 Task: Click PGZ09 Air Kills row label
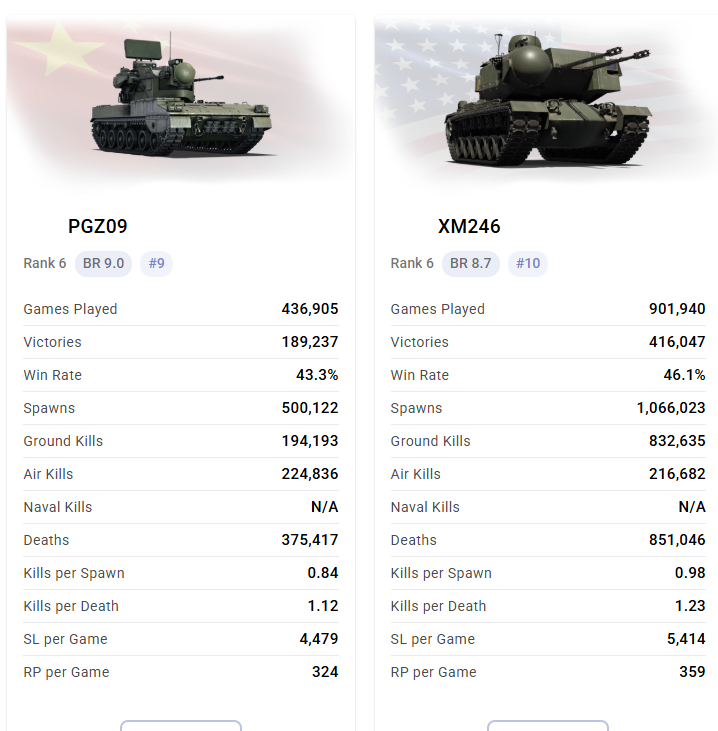click(x=48, y=474)
